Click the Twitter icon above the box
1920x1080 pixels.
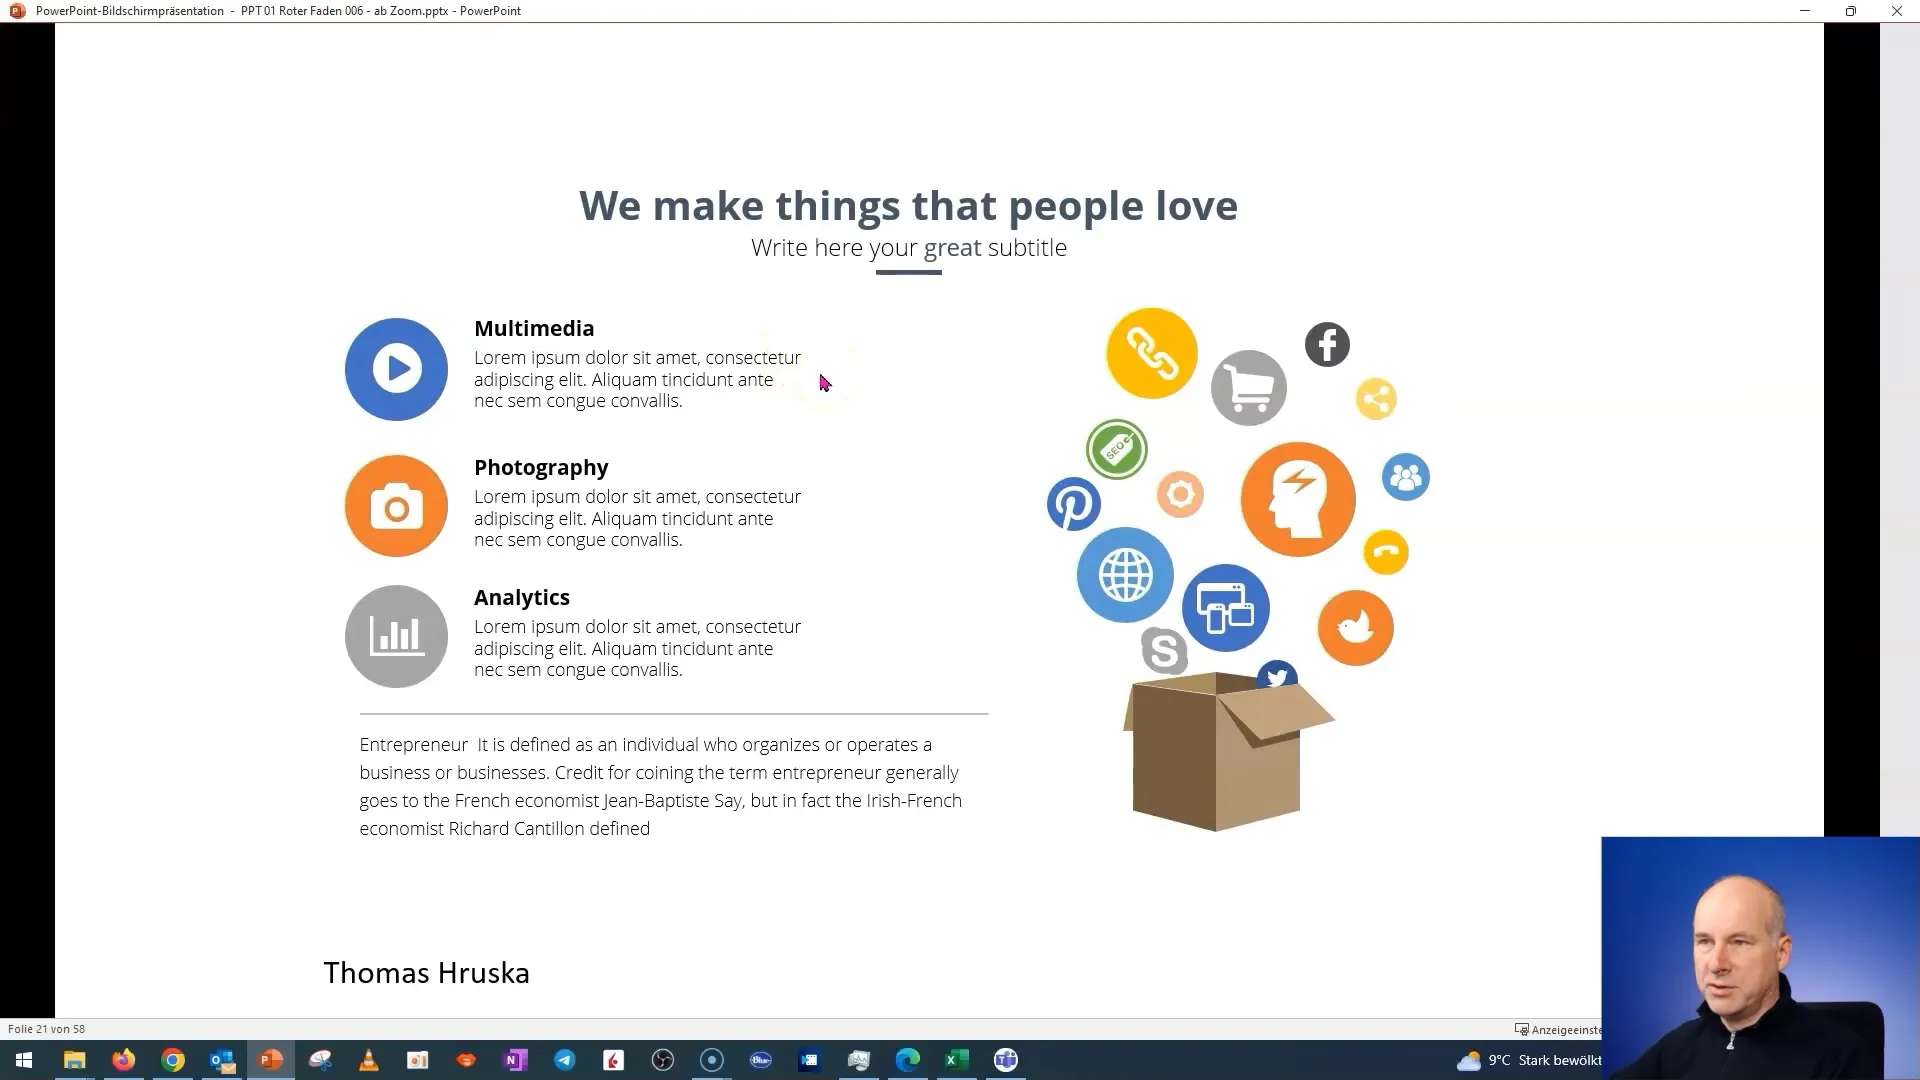(1277, 676)
